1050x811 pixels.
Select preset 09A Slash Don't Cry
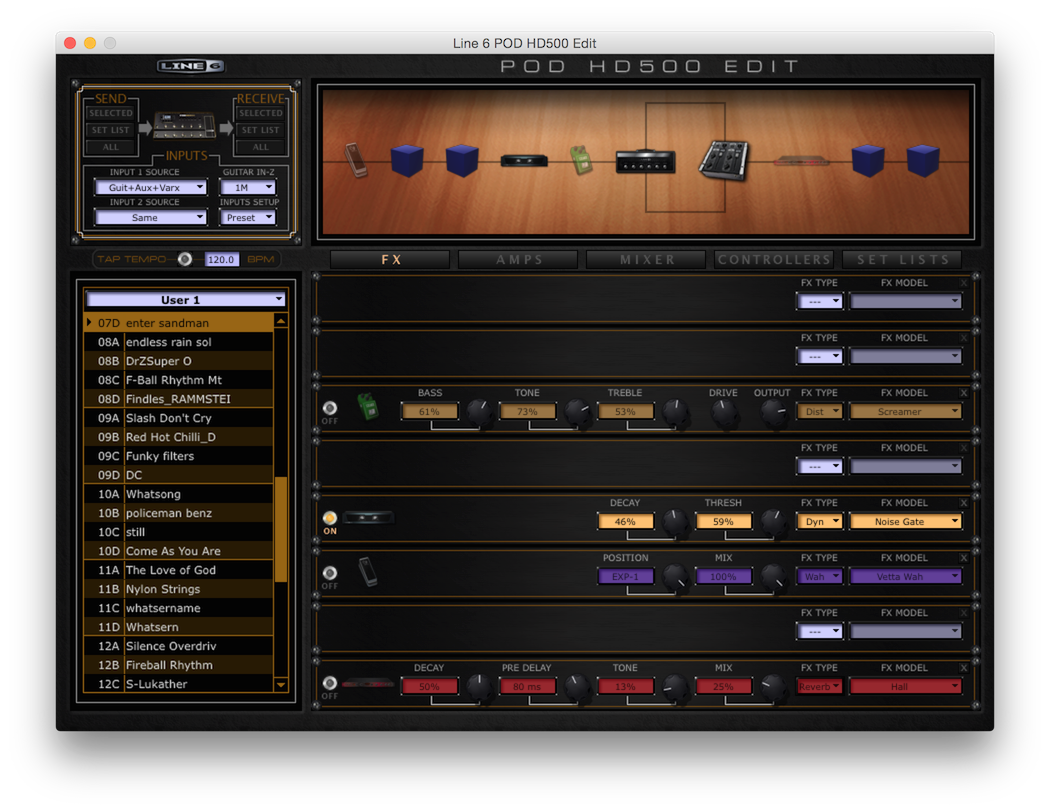[179, 418]
